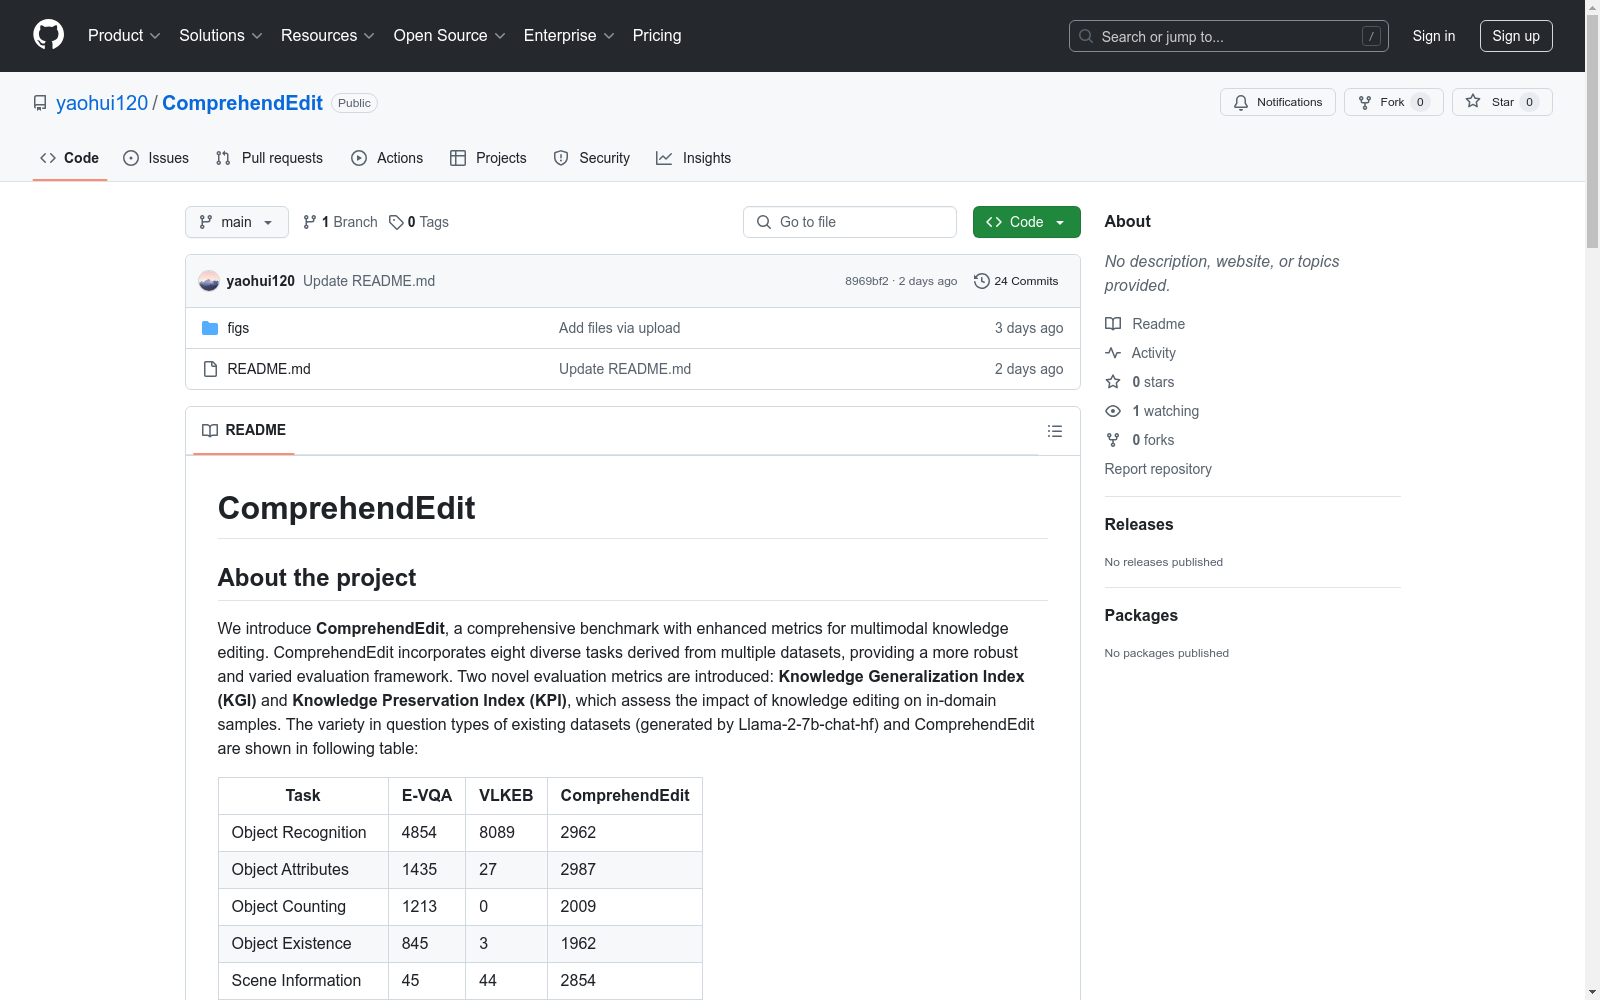Click yaohui120's avatar in the commit row

click(209, 281)
